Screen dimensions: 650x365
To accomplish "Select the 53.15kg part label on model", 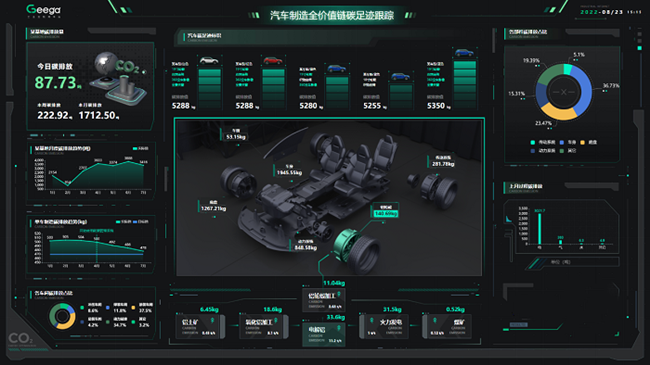I will [235, 134].
